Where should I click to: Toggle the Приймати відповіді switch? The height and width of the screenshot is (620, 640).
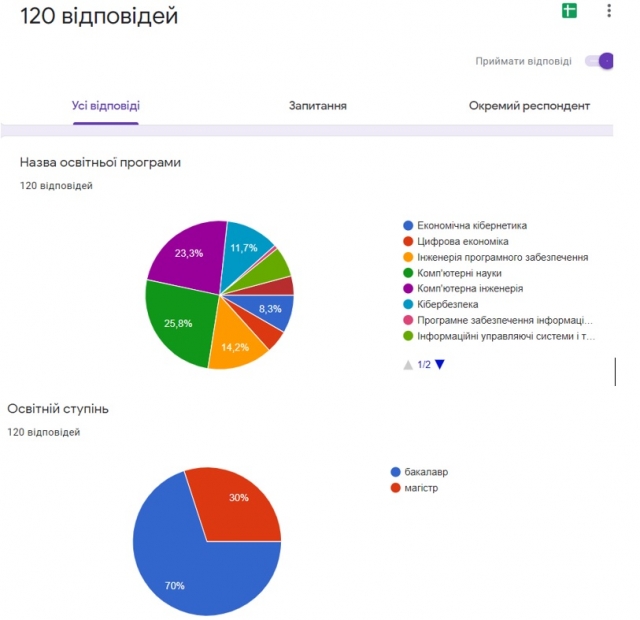[x=599, y=61]
